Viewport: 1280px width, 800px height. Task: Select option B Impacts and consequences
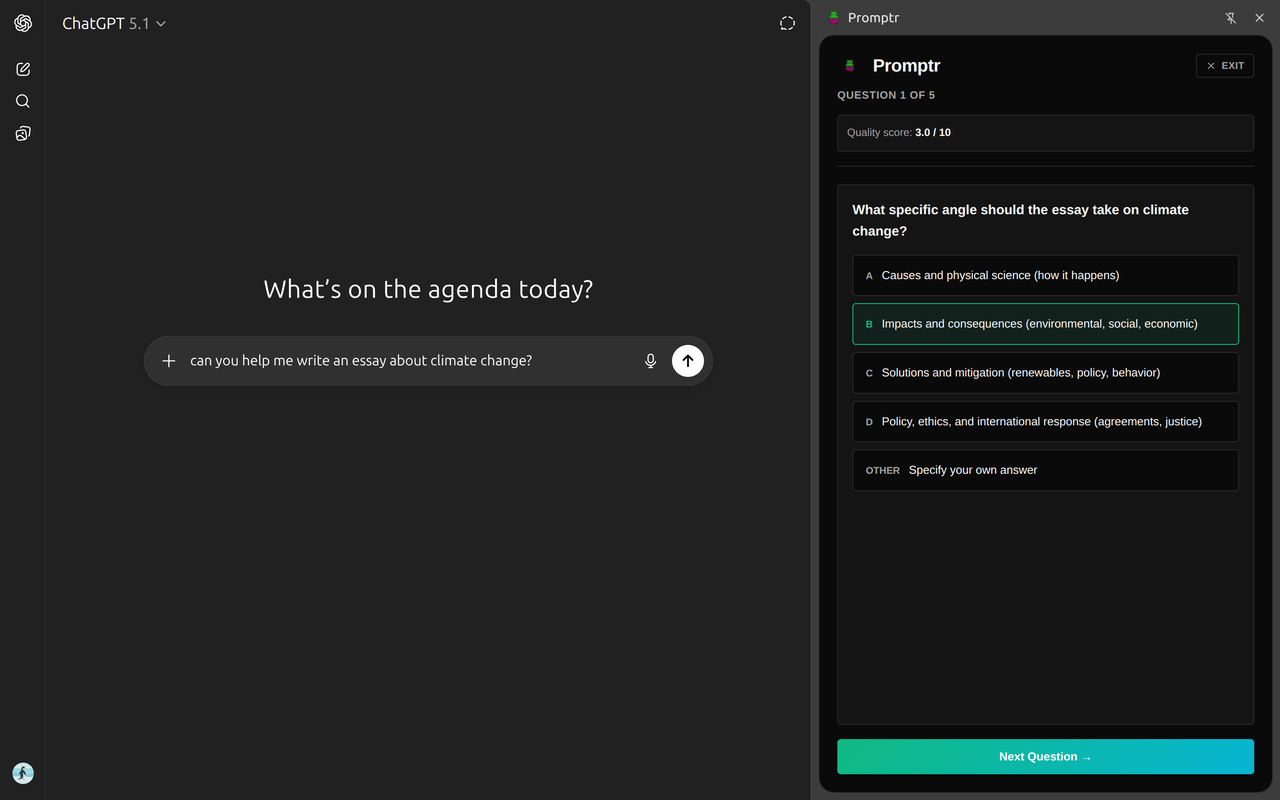click(1045, 324)
